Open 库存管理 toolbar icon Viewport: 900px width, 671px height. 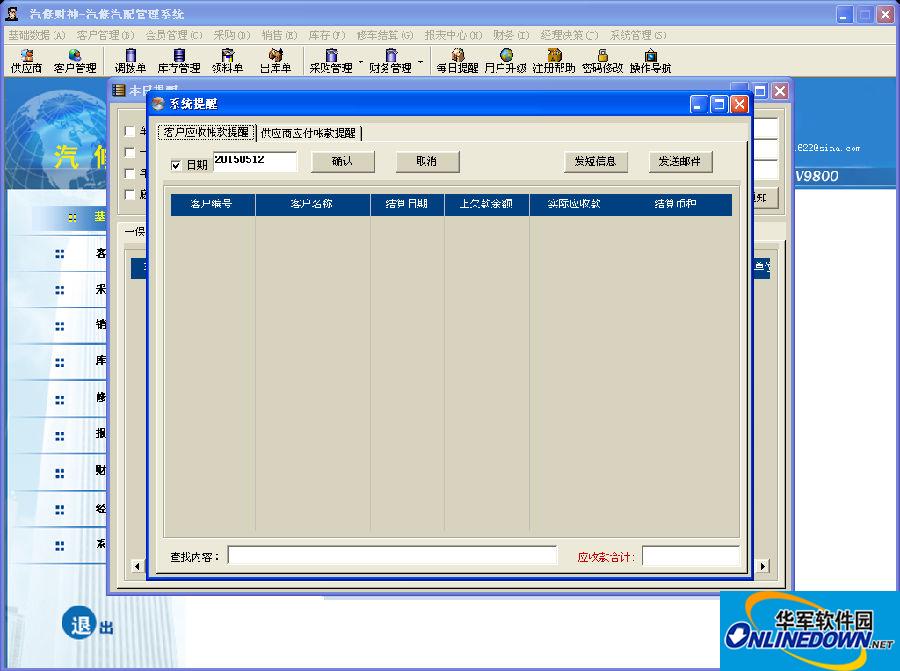pyautogui.click(x=179, y=61)
